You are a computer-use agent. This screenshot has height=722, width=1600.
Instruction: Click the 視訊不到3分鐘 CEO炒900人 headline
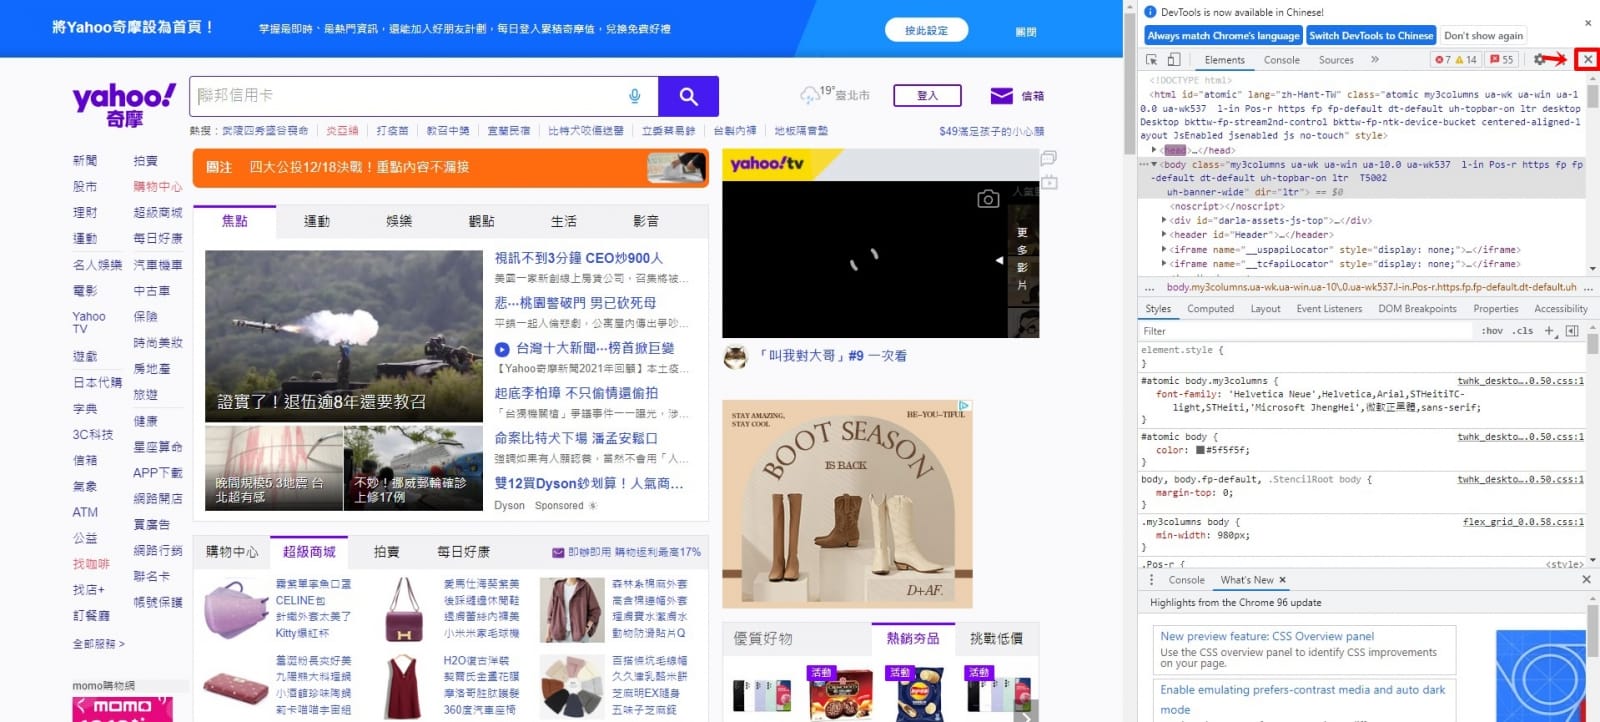(x=579, y=258)
